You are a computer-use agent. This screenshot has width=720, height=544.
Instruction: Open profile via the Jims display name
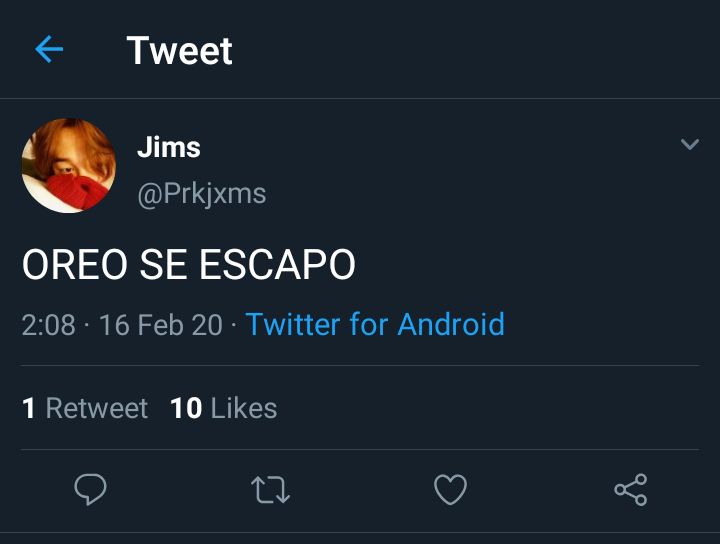click(169, 147)
